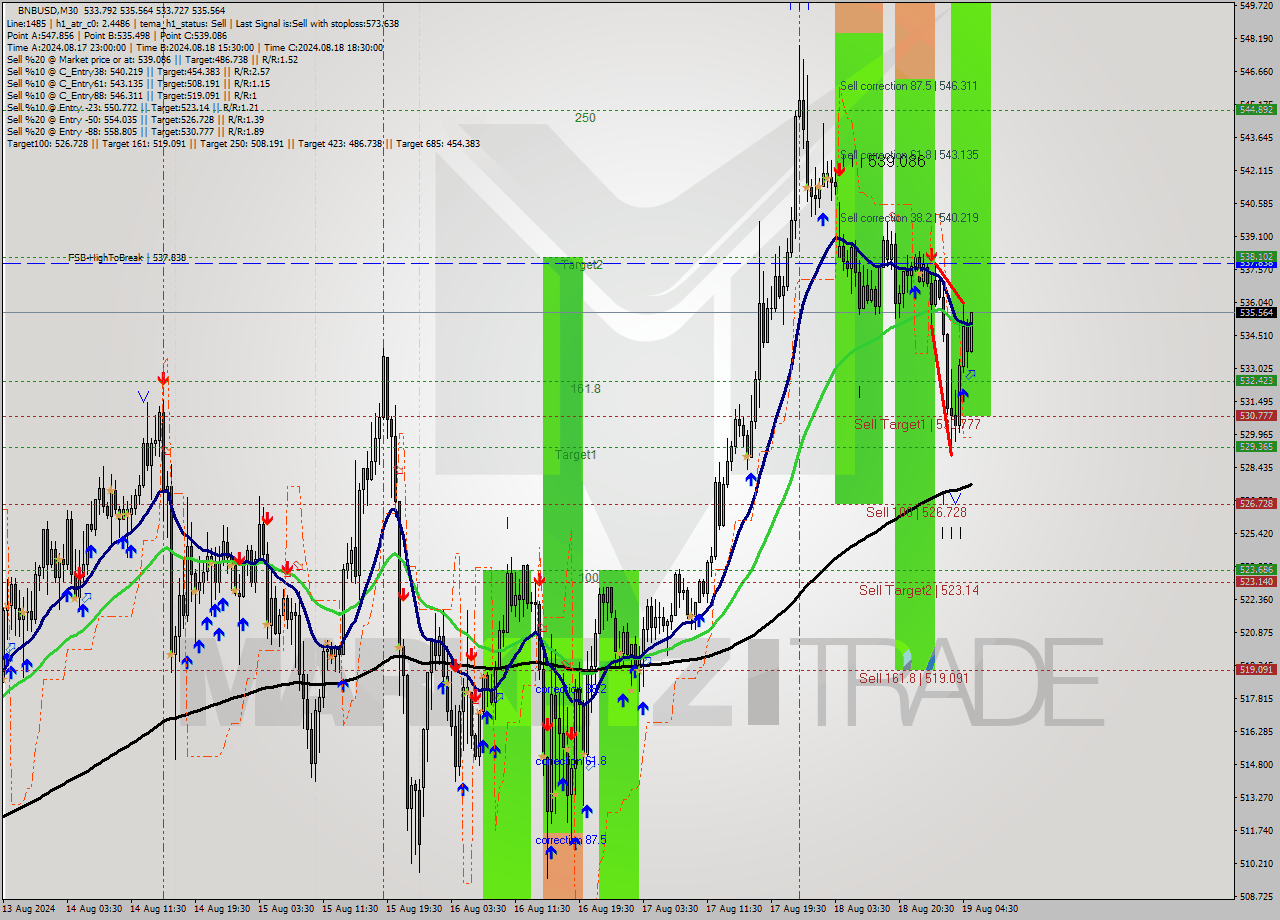This screenshot has width=1280, height=920.
Task: Click the red 523.140 price tag
Action: pyautogui.click(x=1256, y=581)
